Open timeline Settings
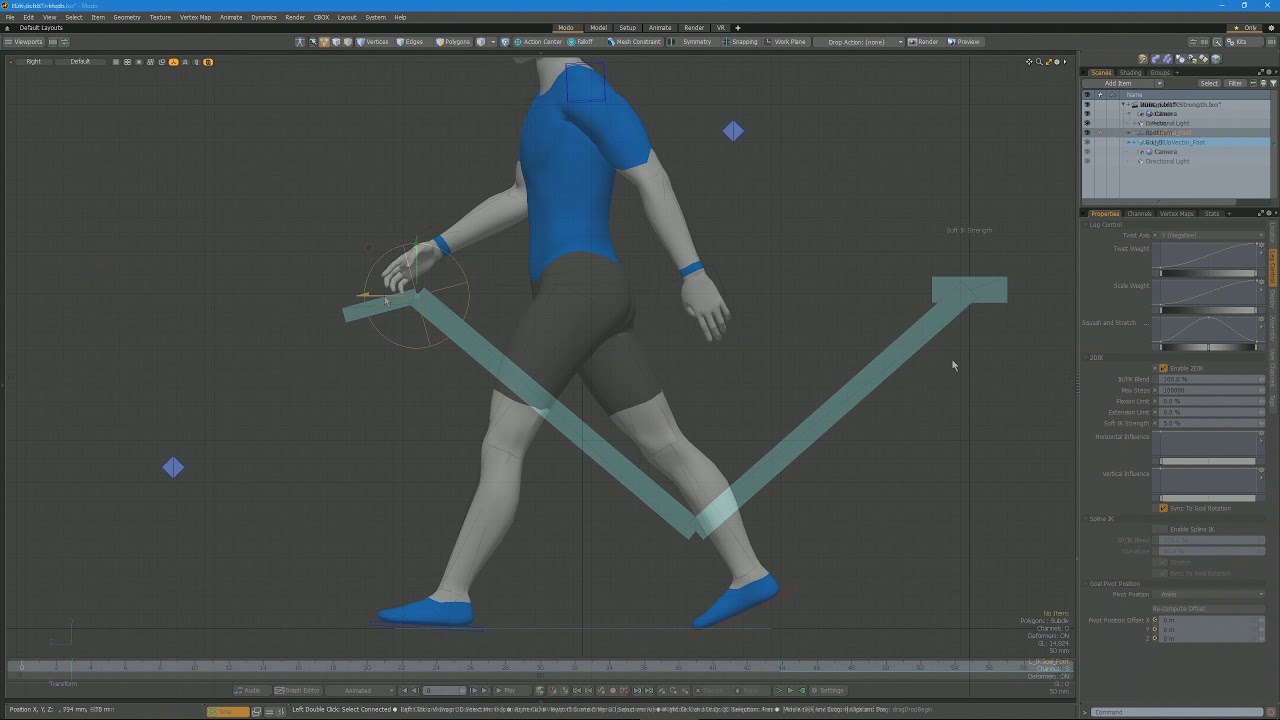 pos(828,690)
